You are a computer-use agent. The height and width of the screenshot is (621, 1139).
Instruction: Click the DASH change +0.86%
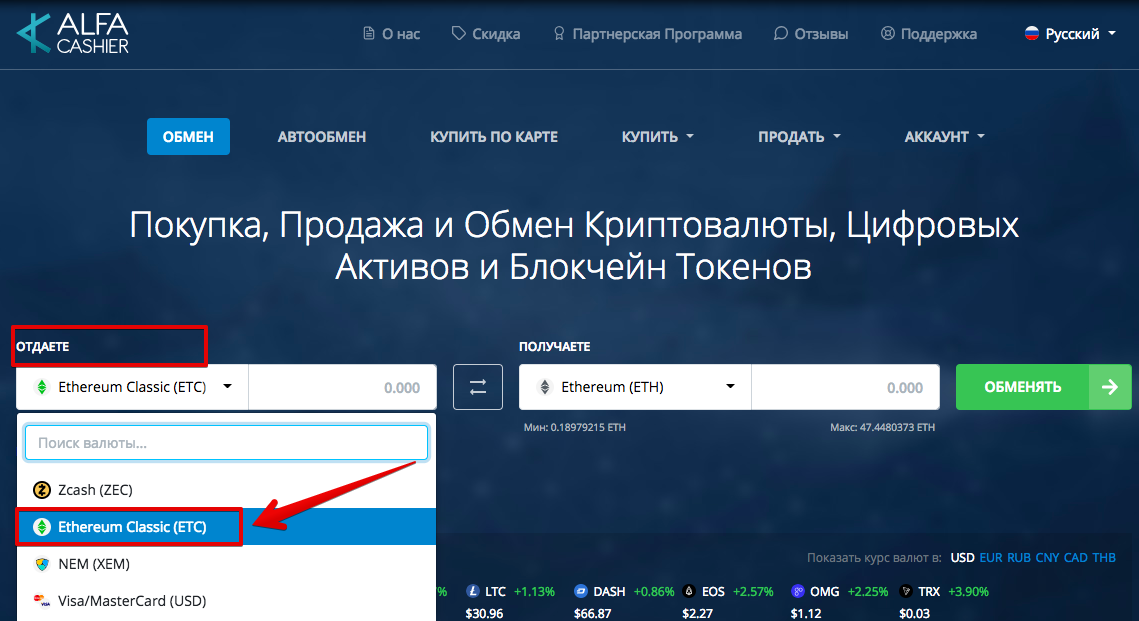point(654,592)
